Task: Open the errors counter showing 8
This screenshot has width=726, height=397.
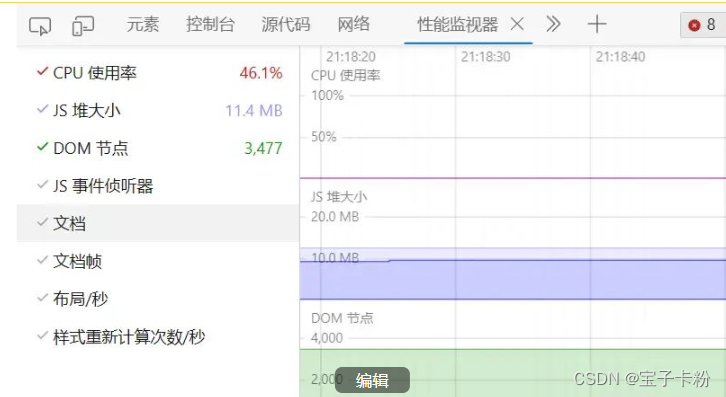Action: pos(702,25)
